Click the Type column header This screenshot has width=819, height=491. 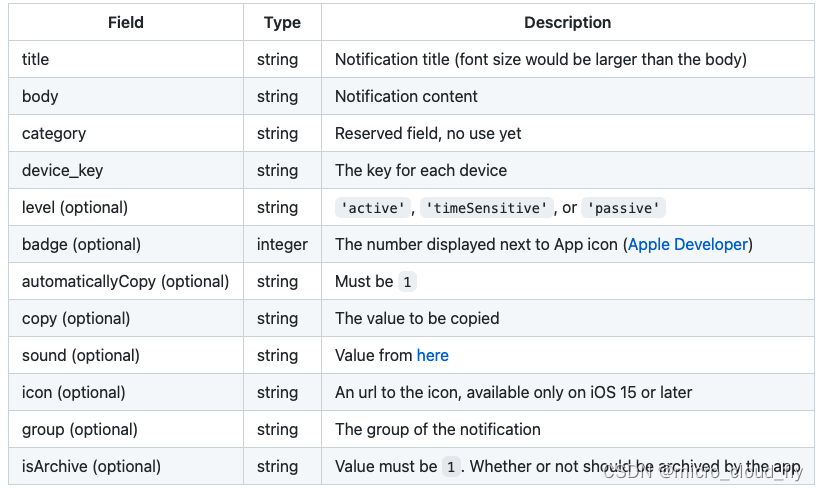pyautogui.click(x=282, y=22)
